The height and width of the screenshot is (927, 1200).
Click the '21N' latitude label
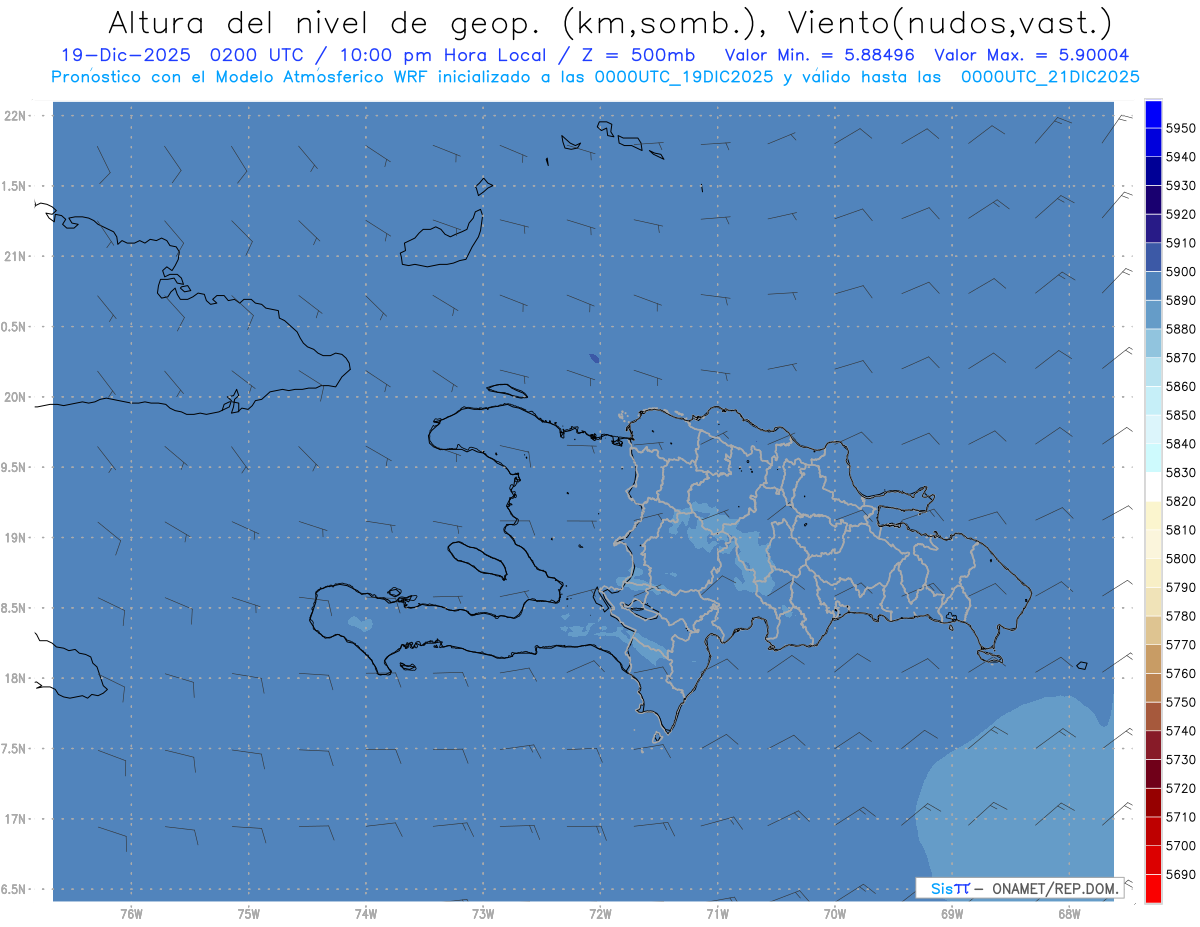click(16, 257)
